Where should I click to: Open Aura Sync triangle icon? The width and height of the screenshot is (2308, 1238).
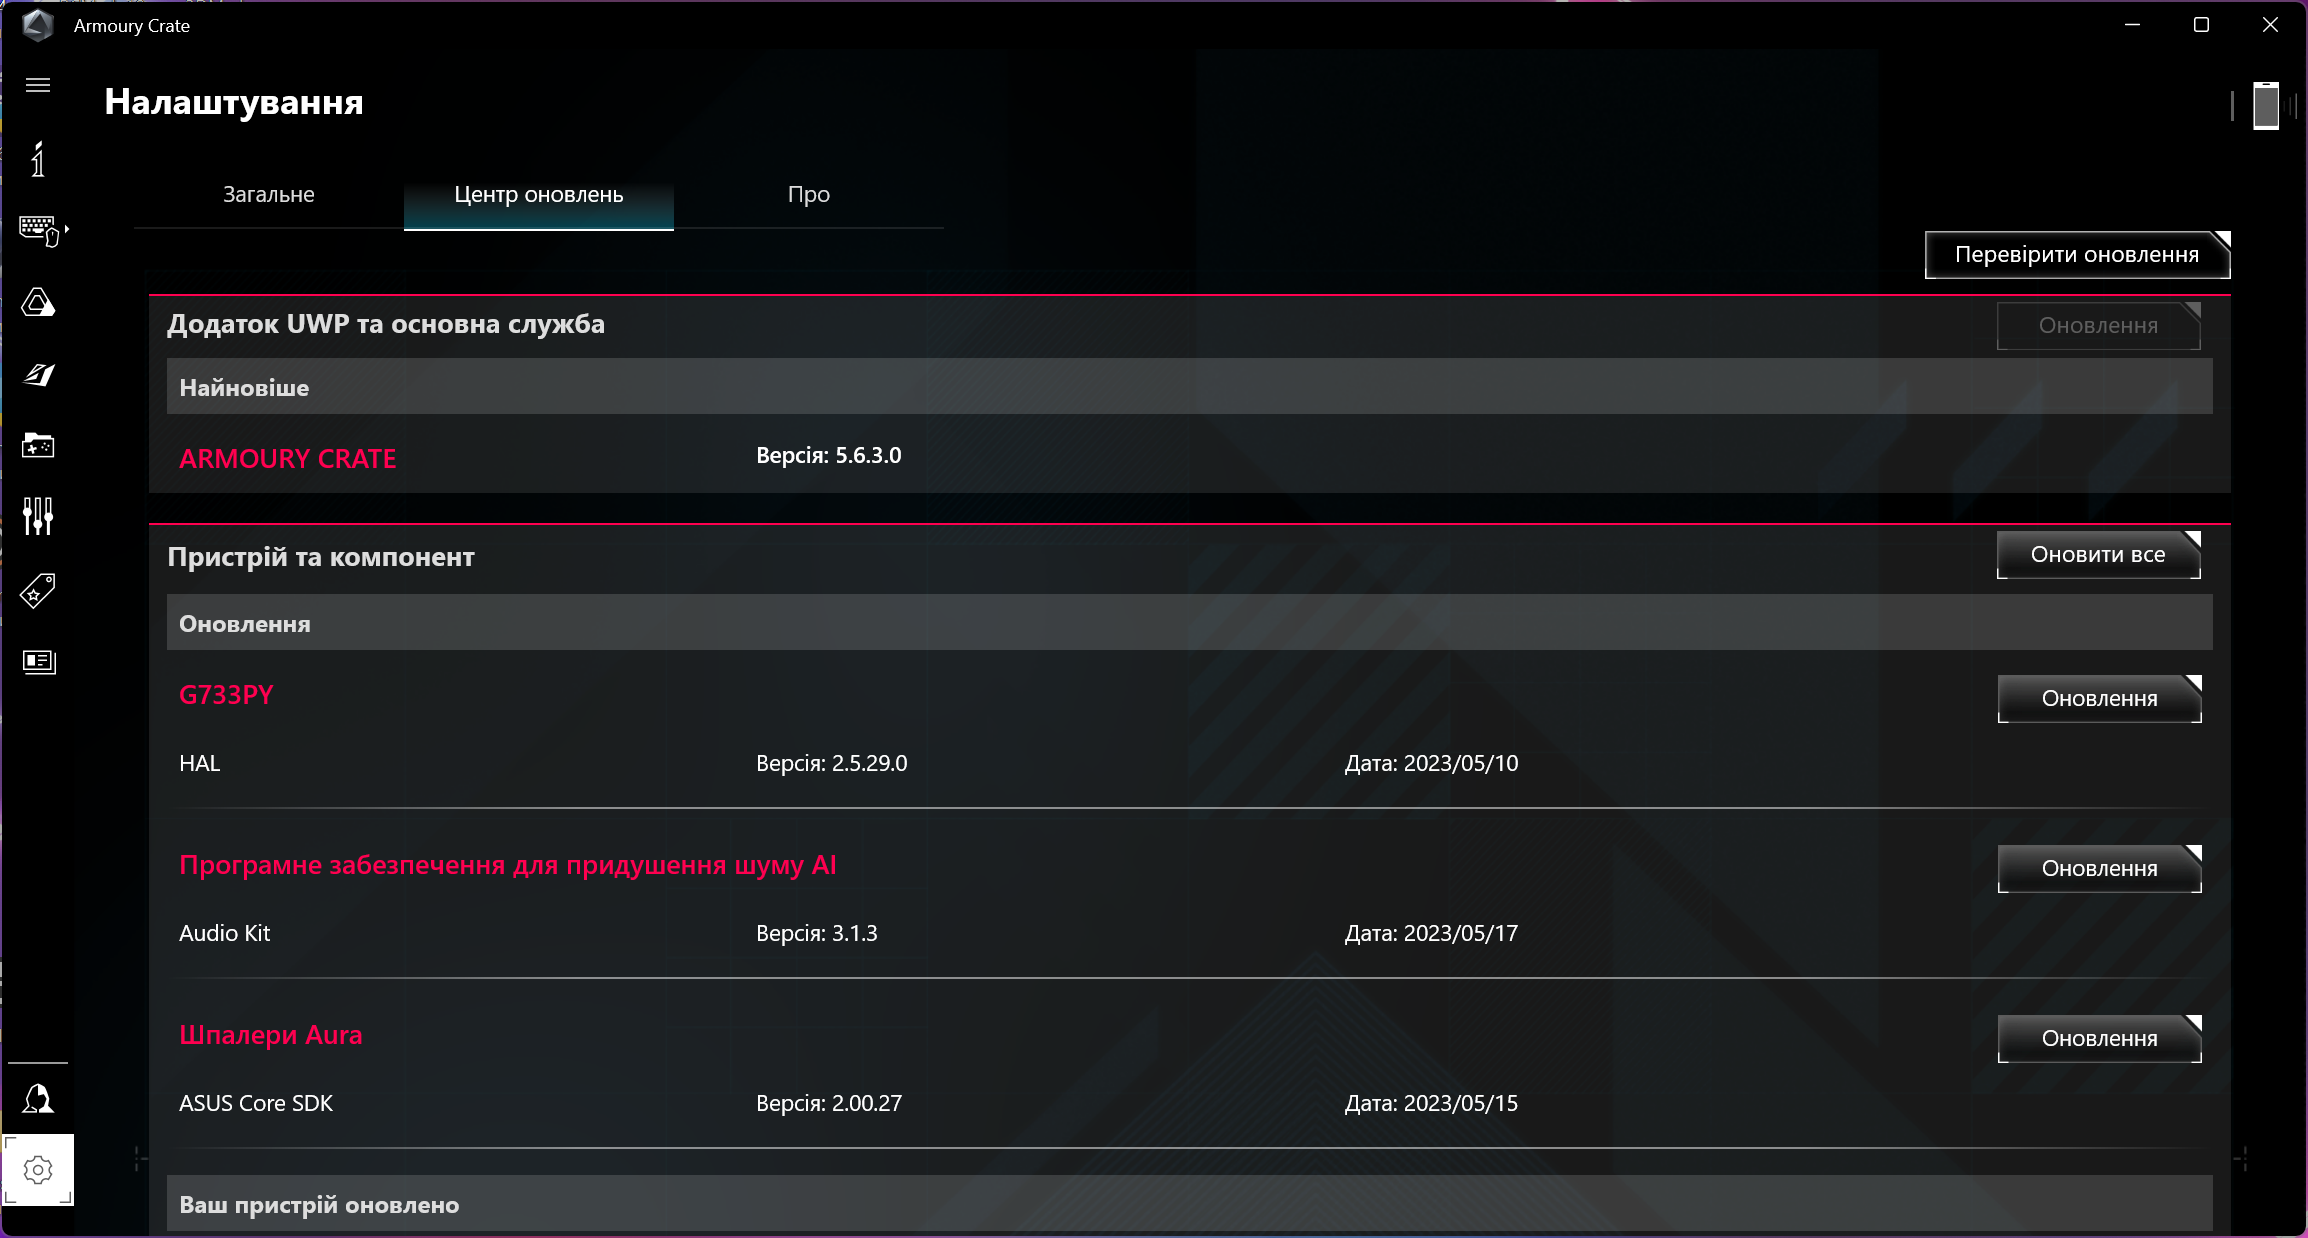(x=38, y=302)
